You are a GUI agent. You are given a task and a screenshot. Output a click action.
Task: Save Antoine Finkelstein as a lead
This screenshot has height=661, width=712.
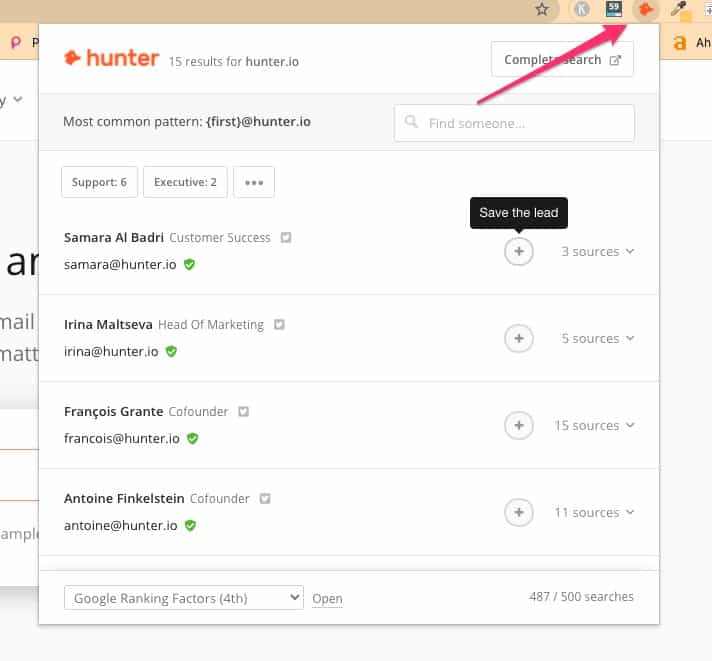click(519, 513)
